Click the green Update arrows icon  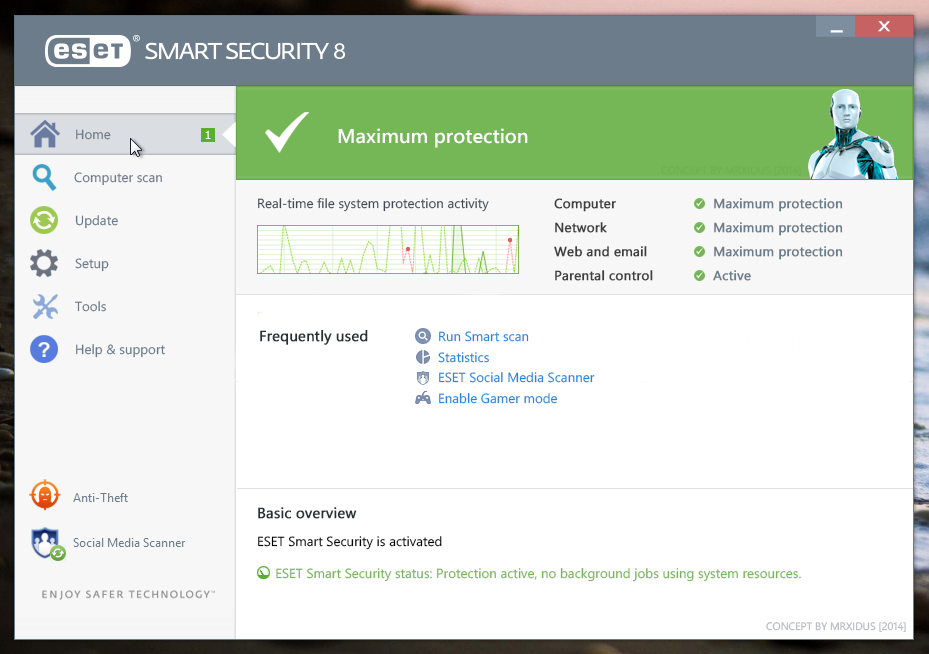(44, 220)
